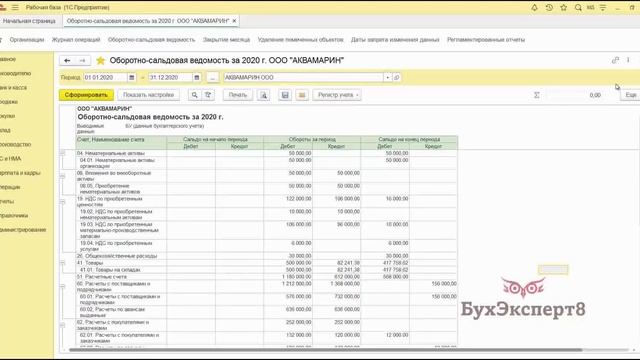Select row 19.04 НДС по приобретенным услугам

click(x=267, y=246)
